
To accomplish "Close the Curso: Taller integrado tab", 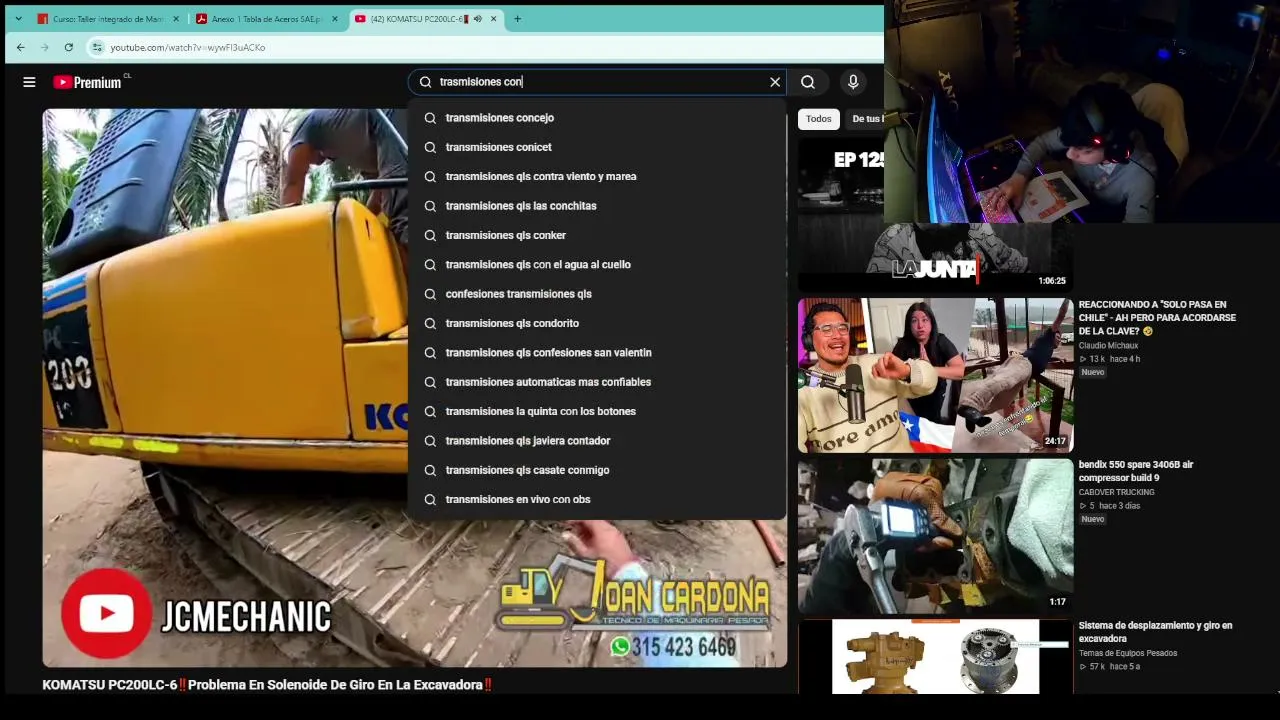I will click(x=176, y=18).
